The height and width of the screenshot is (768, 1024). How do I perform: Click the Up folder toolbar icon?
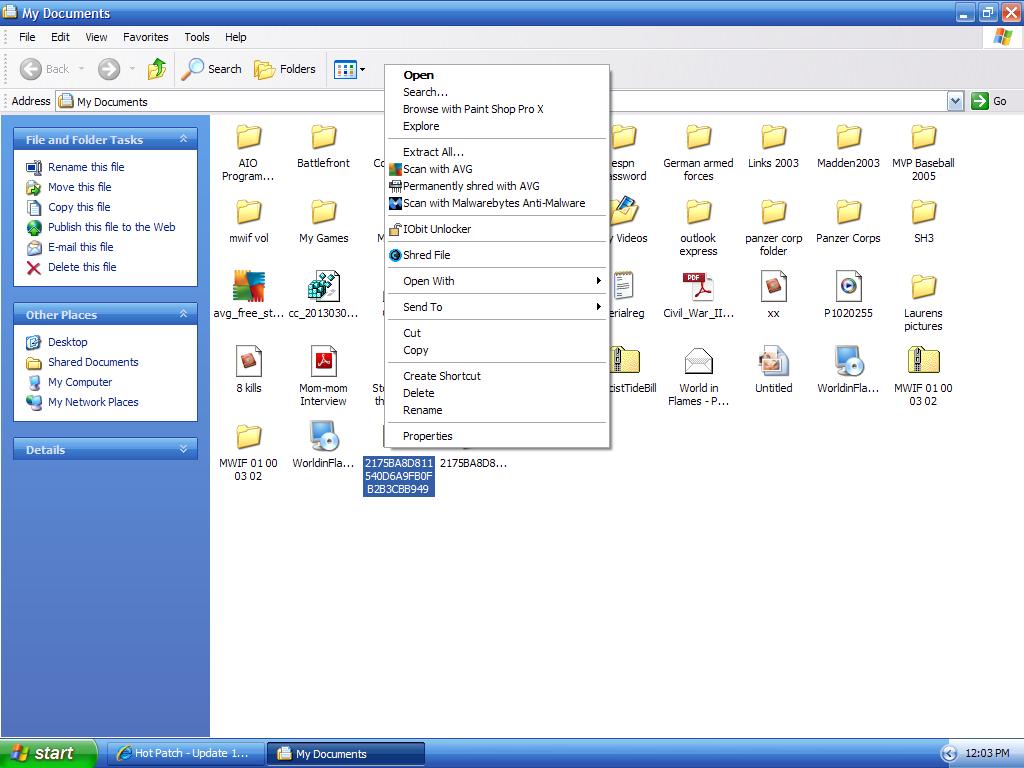click(157, 69)
